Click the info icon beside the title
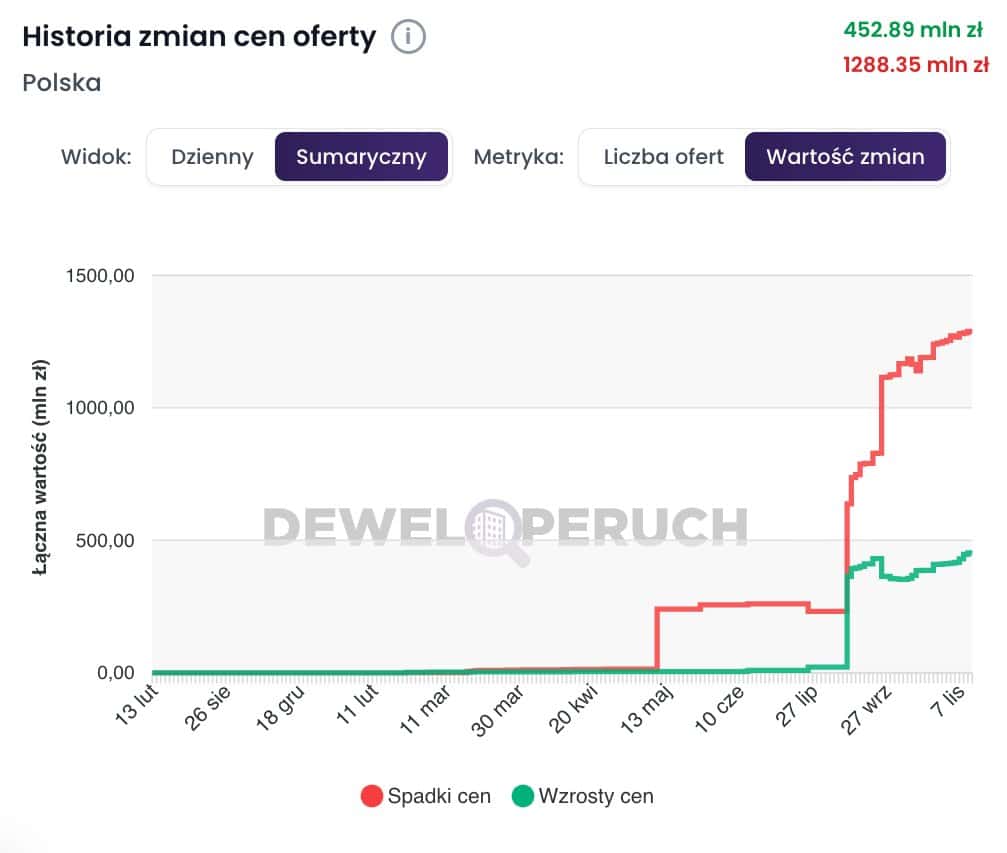 click(408, 38)
